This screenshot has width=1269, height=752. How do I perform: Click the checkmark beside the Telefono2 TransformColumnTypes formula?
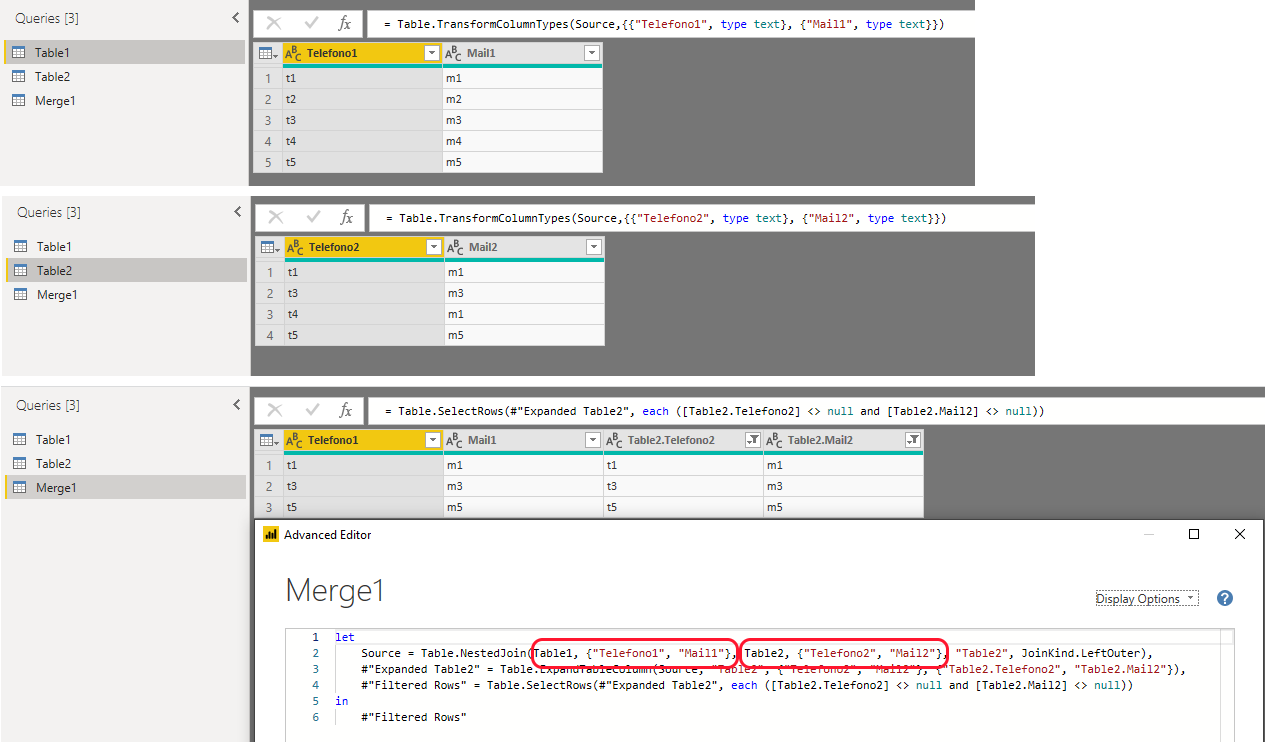coord(314,217)
